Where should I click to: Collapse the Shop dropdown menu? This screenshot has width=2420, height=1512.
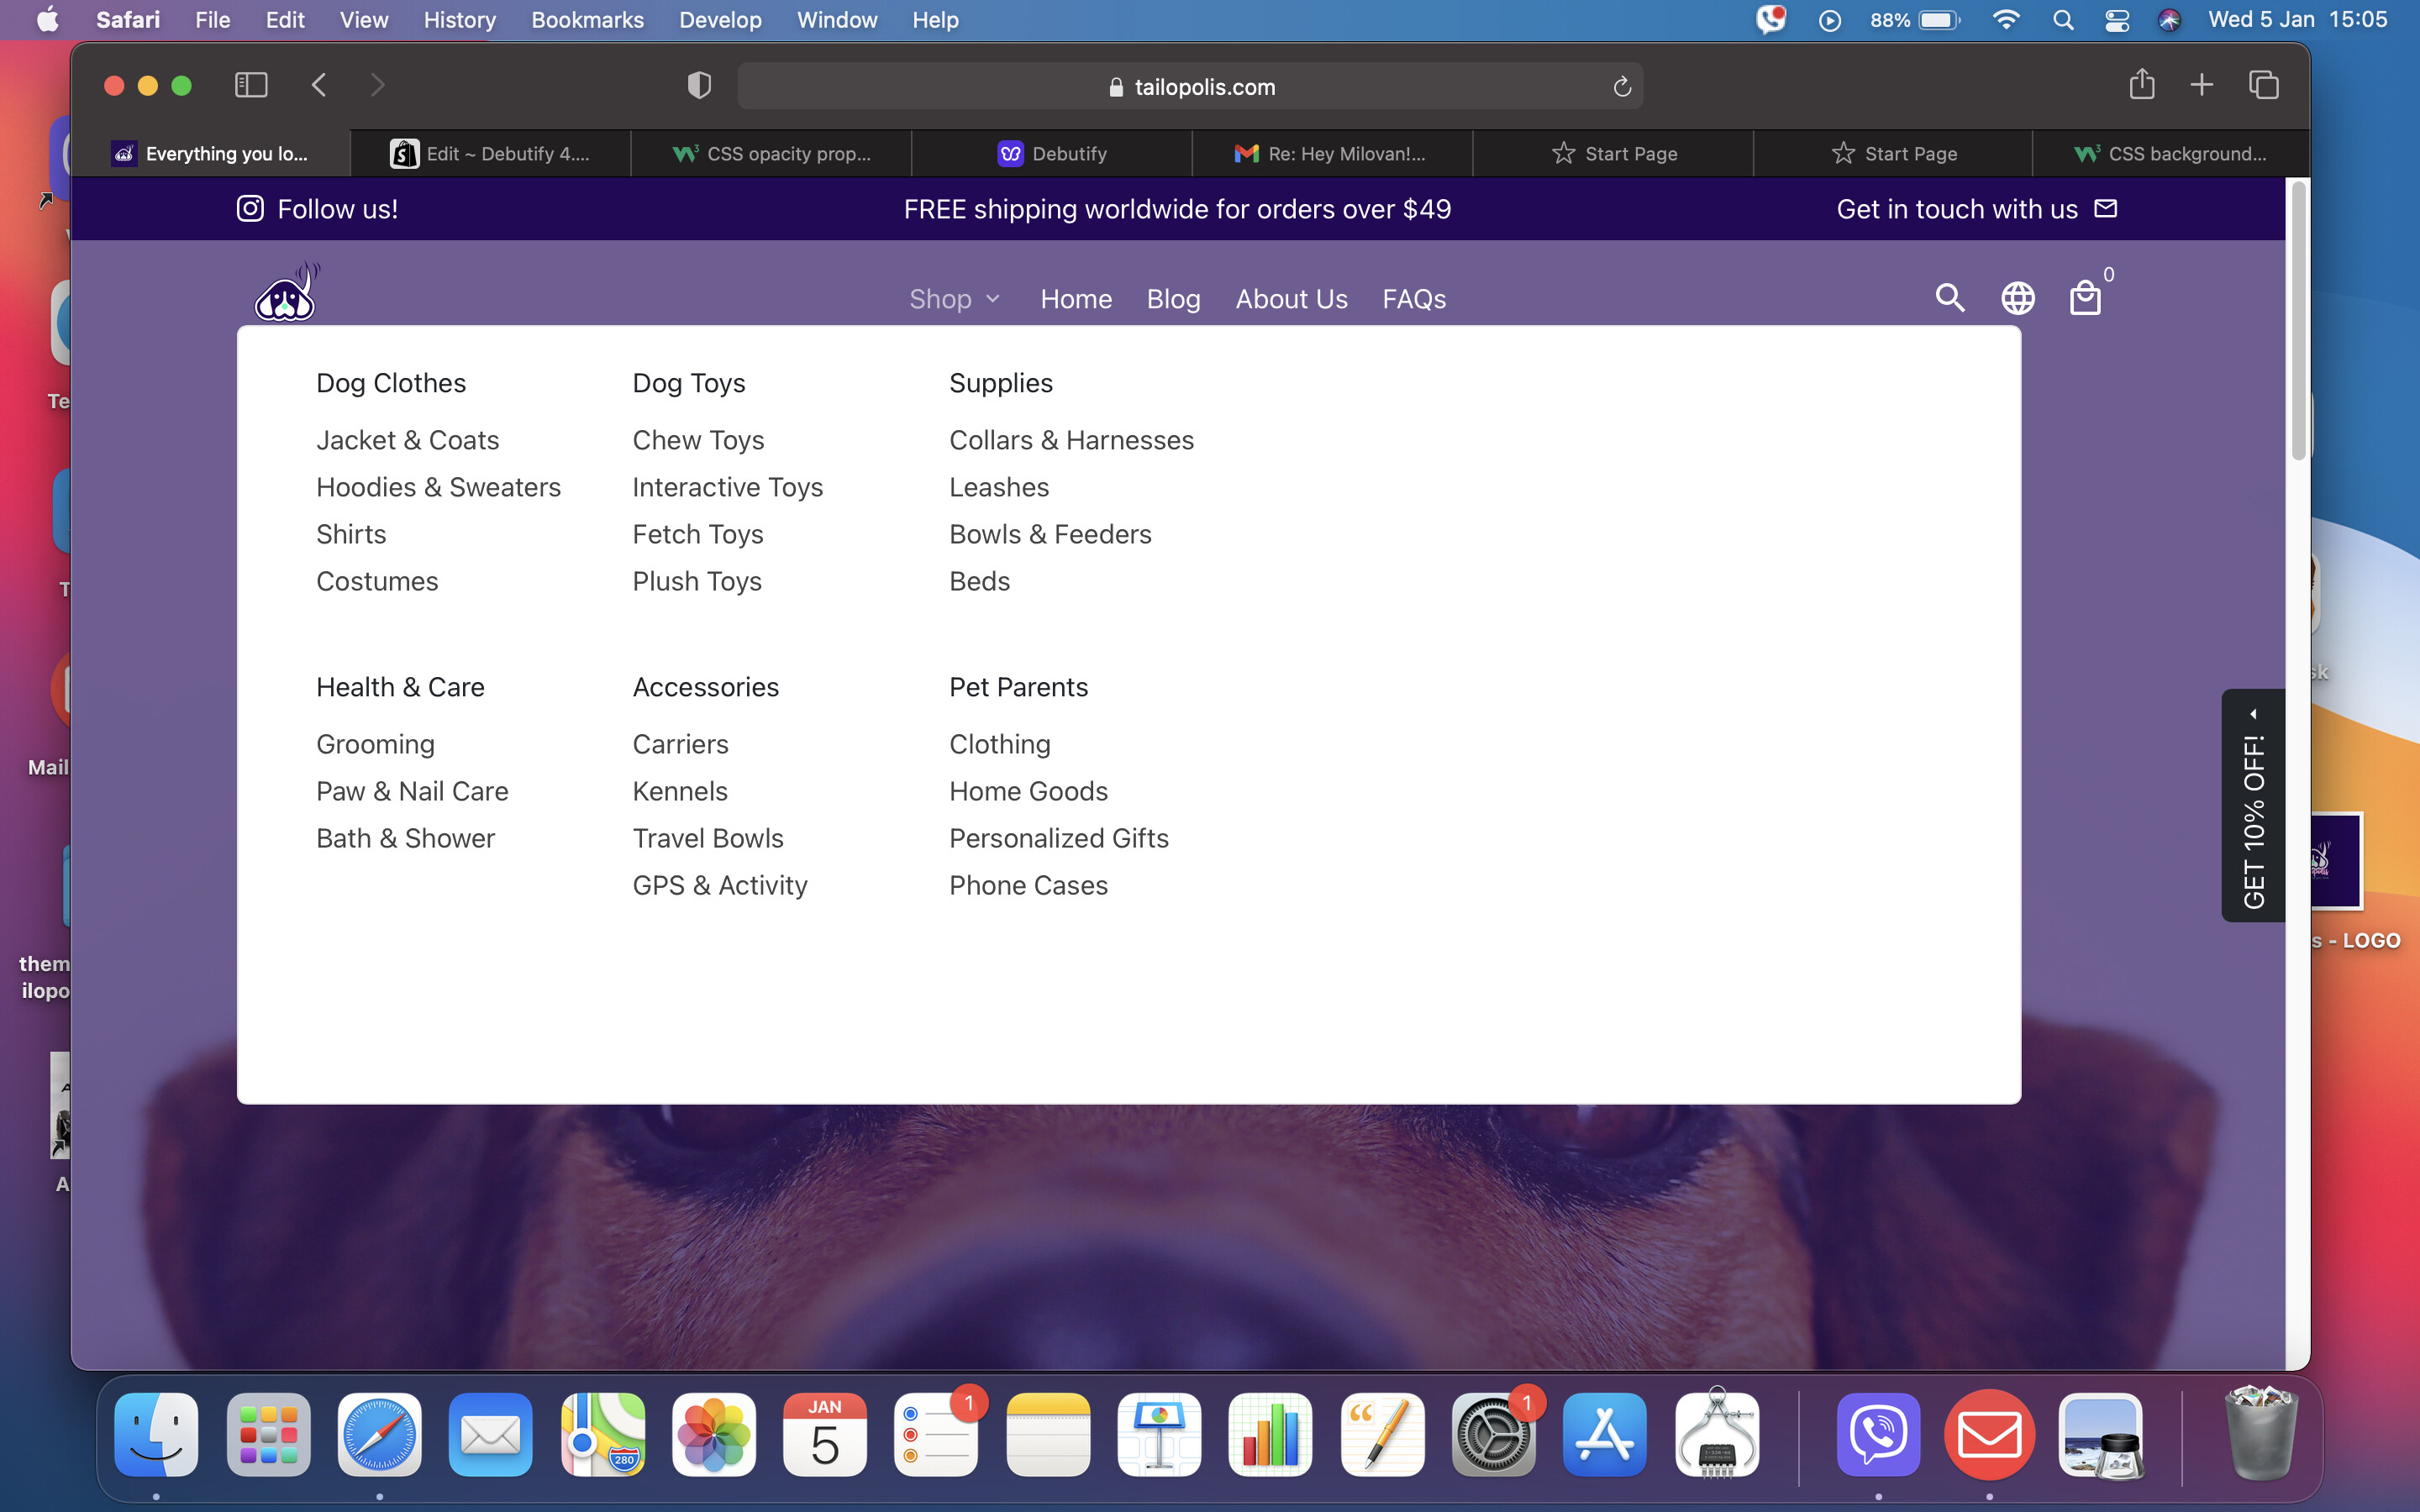click(954, 299)
